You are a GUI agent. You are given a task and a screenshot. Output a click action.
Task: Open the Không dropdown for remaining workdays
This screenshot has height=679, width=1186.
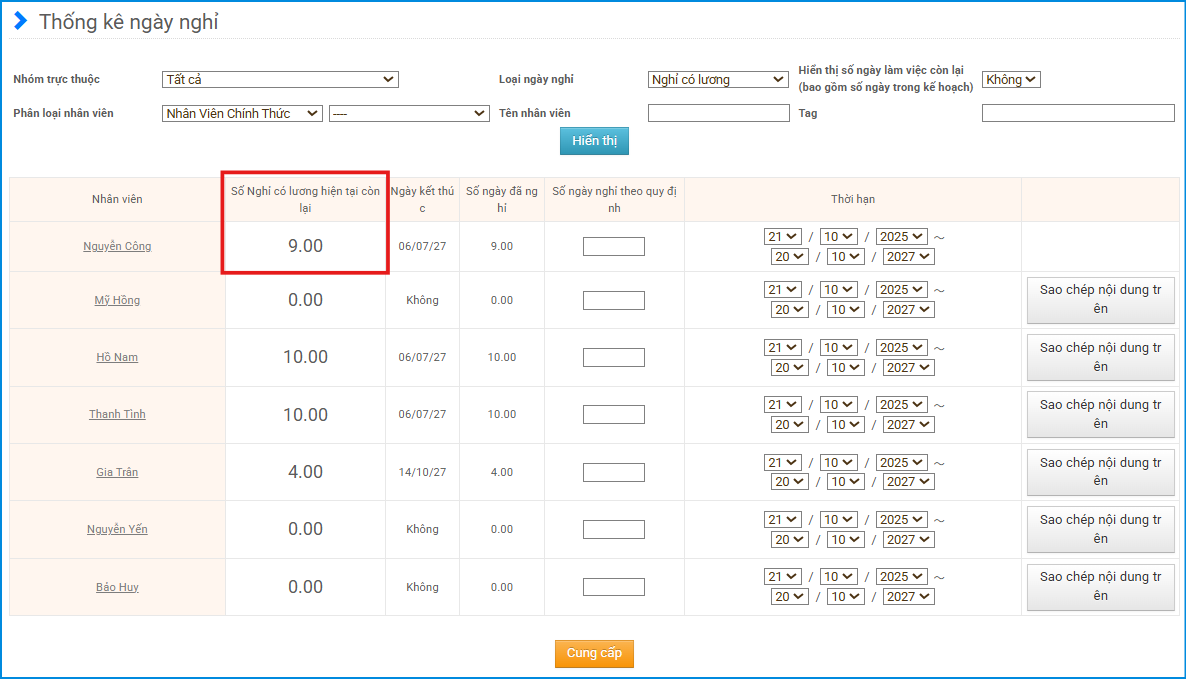[1011, 80]
